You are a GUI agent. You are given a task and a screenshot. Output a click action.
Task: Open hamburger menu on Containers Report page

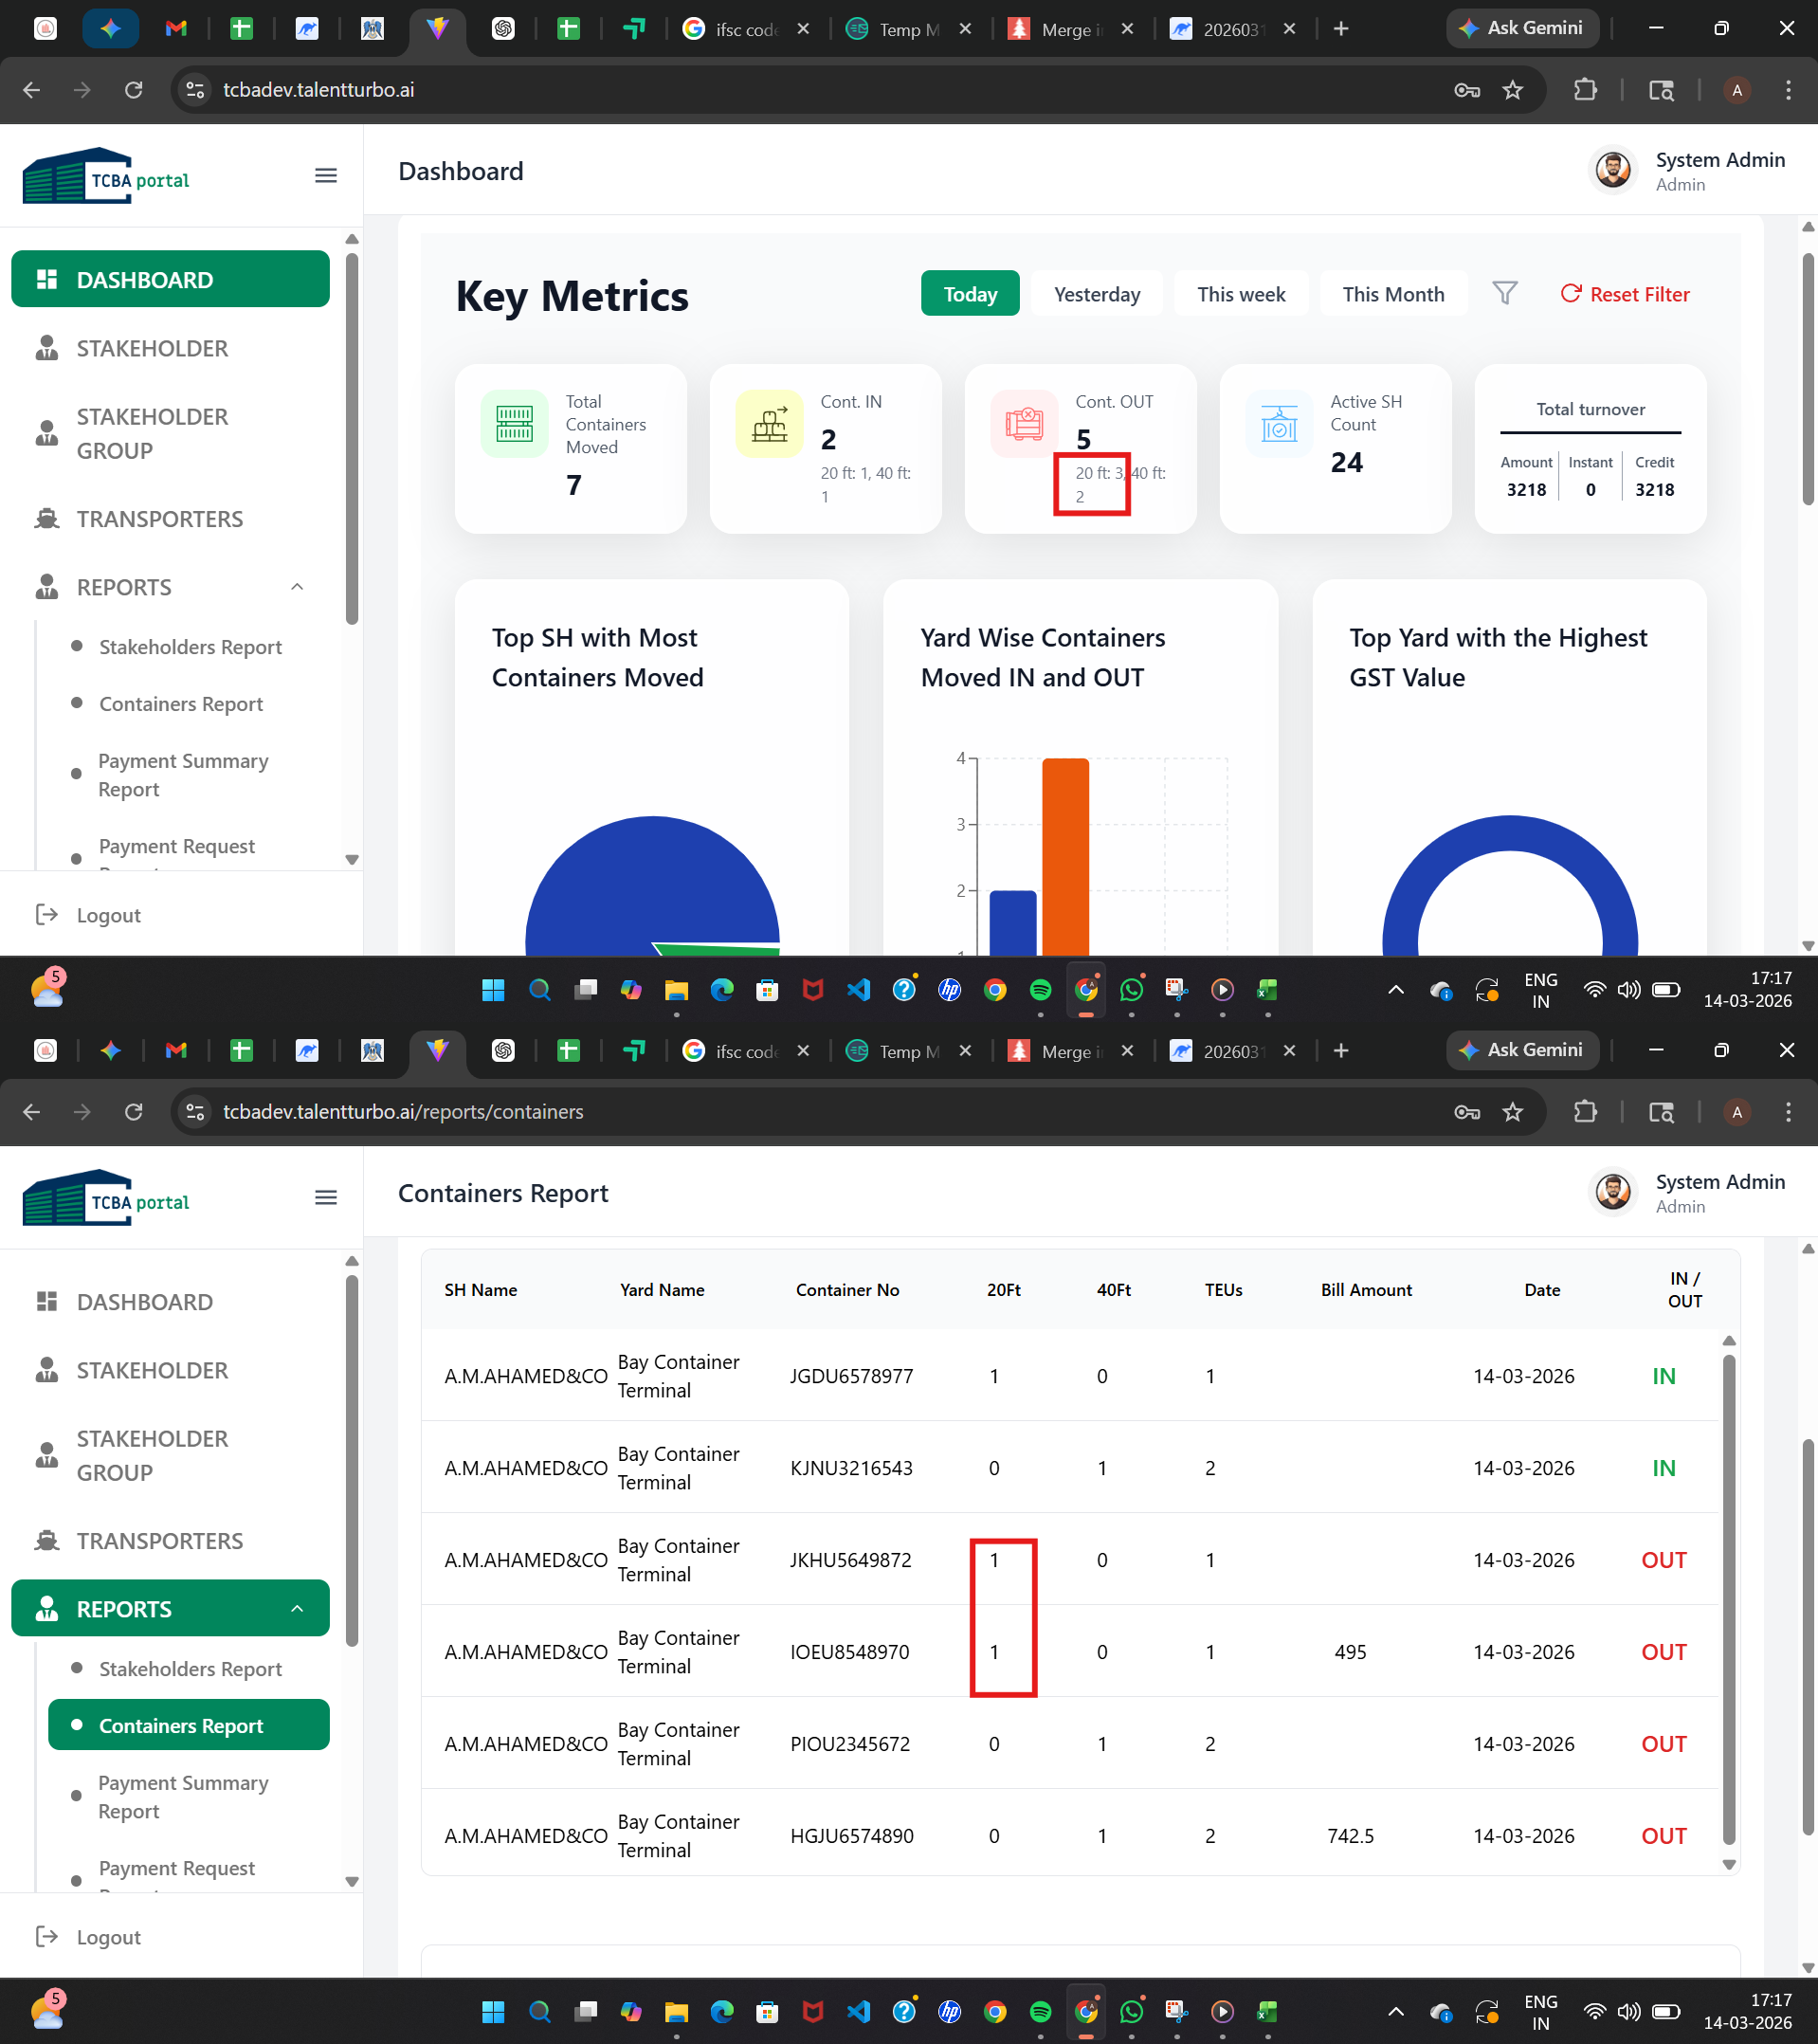(x=326, y=1198)
